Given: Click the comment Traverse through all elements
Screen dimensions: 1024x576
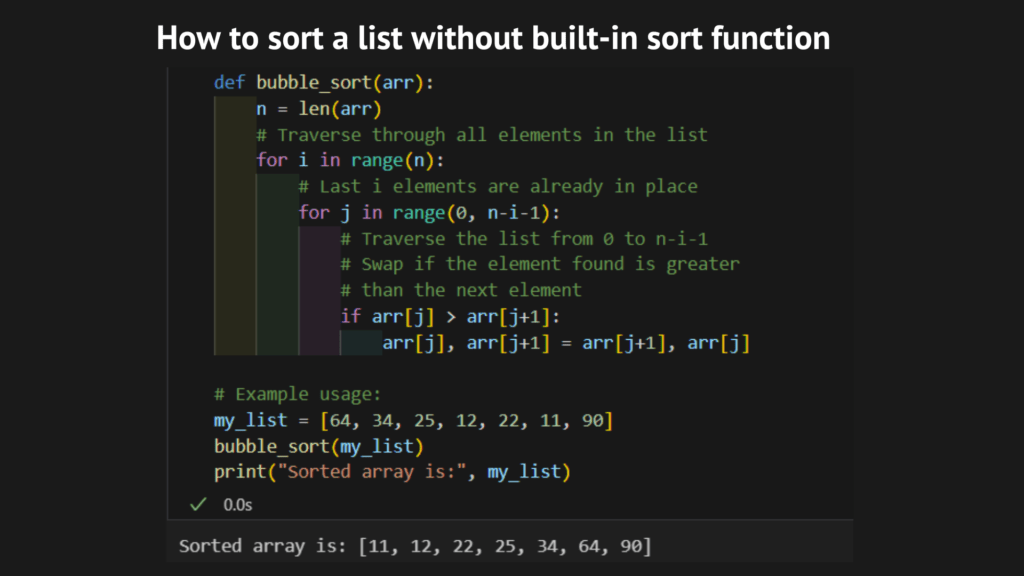Looking at the screenshot, I should click(480, 134).
